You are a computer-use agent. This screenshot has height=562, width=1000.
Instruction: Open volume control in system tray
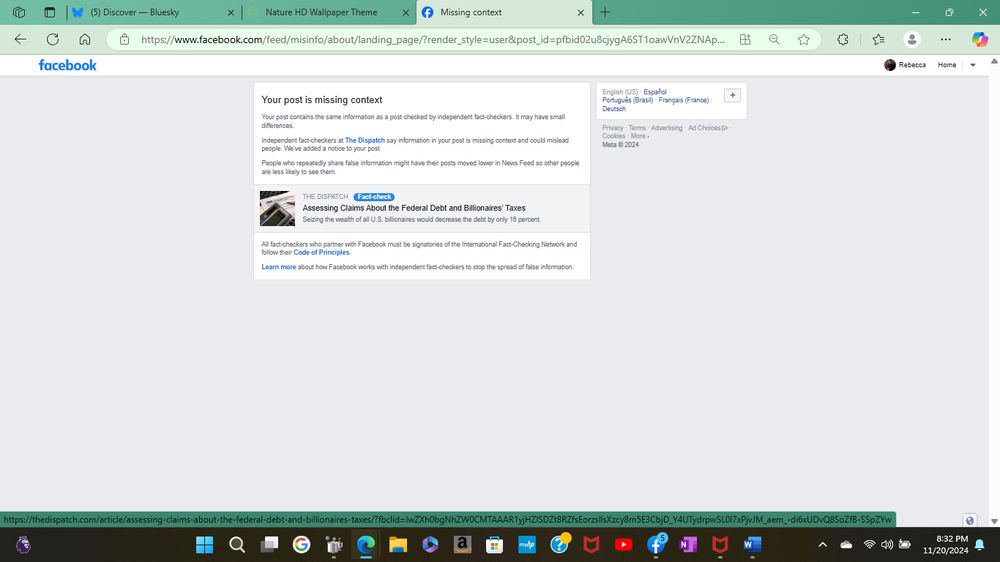click(x=887, y=545)
